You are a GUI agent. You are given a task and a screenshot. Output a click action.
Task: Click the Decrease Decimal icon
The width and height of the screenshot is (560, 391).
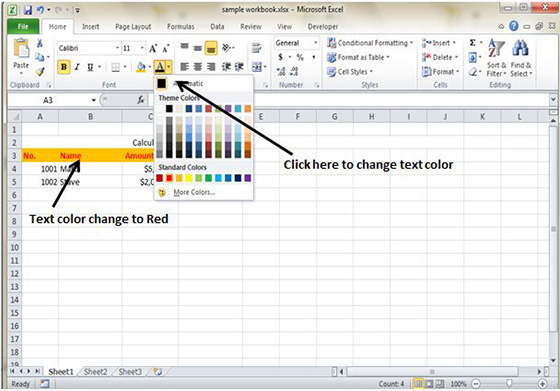(x=294, y=72)
